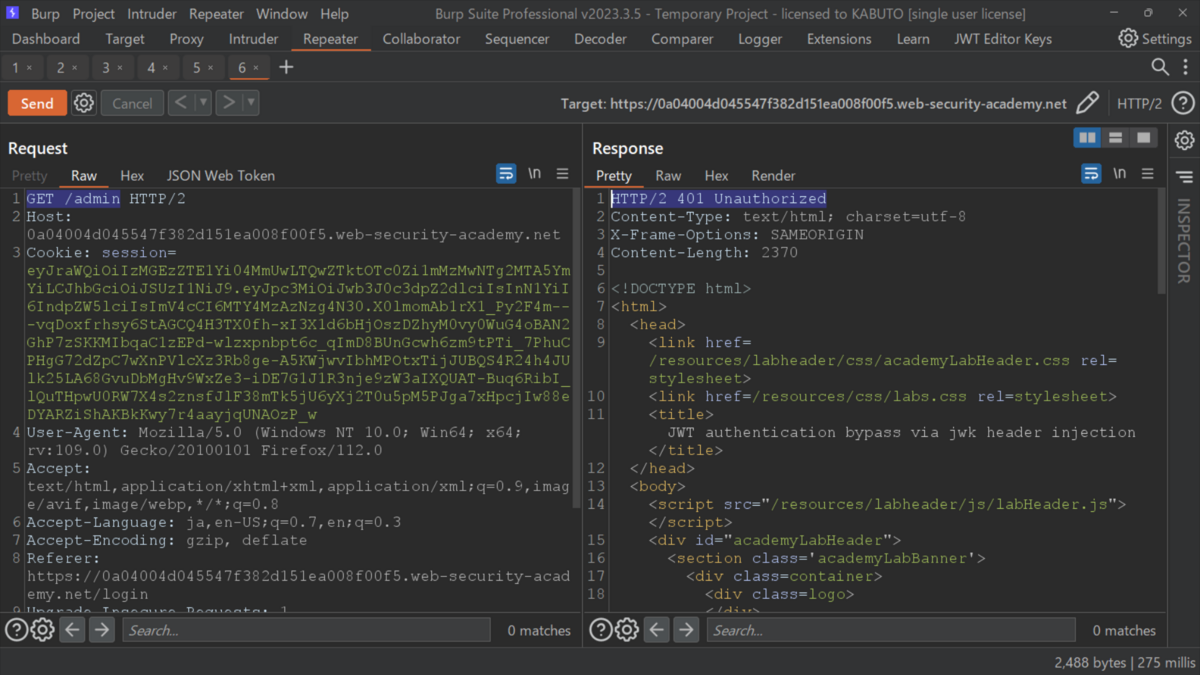Open Burp Settings

coord(1155,39)
